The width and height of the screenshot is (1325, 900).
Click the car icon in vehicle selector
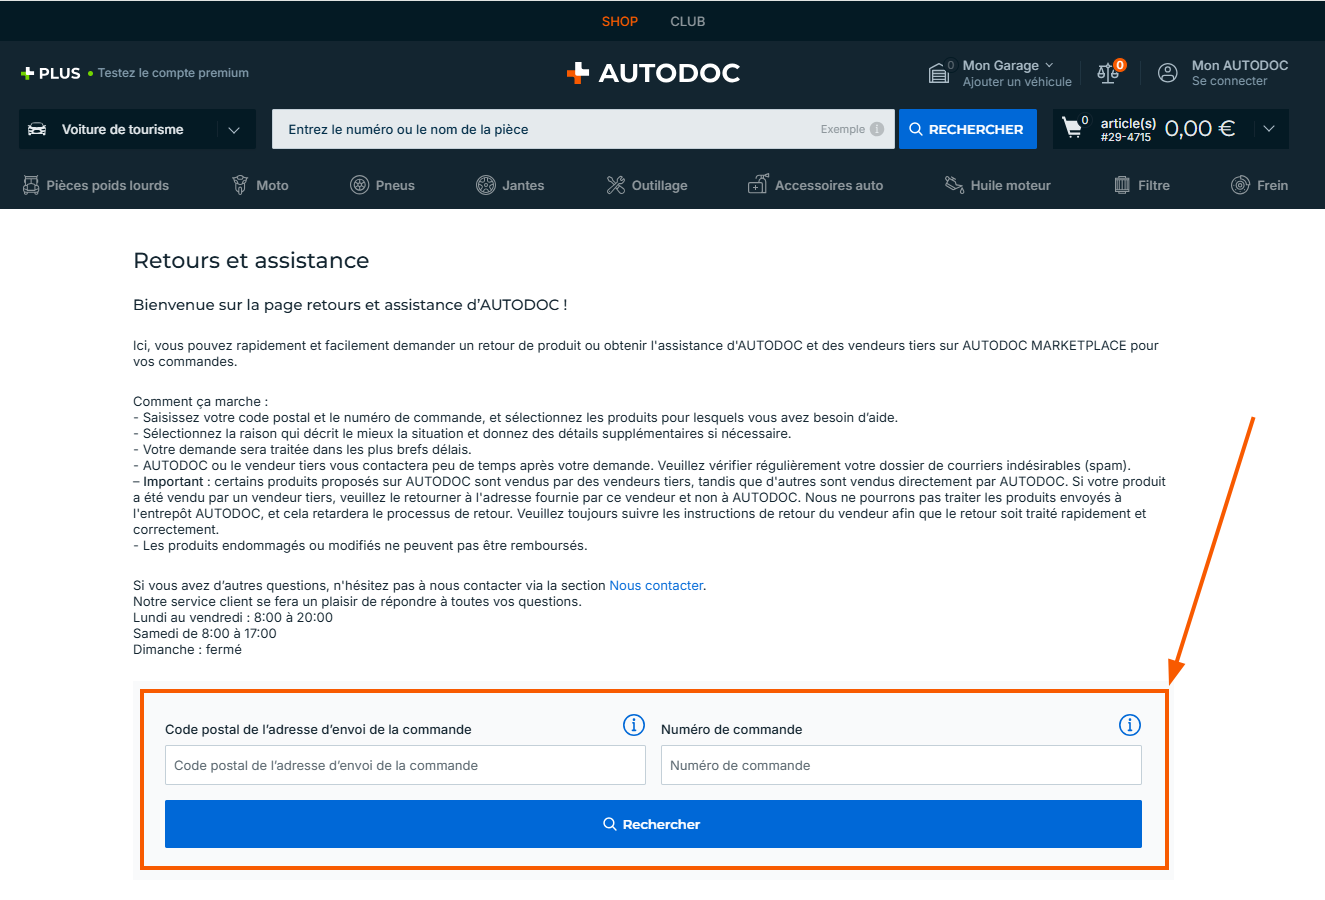point(37,129)
